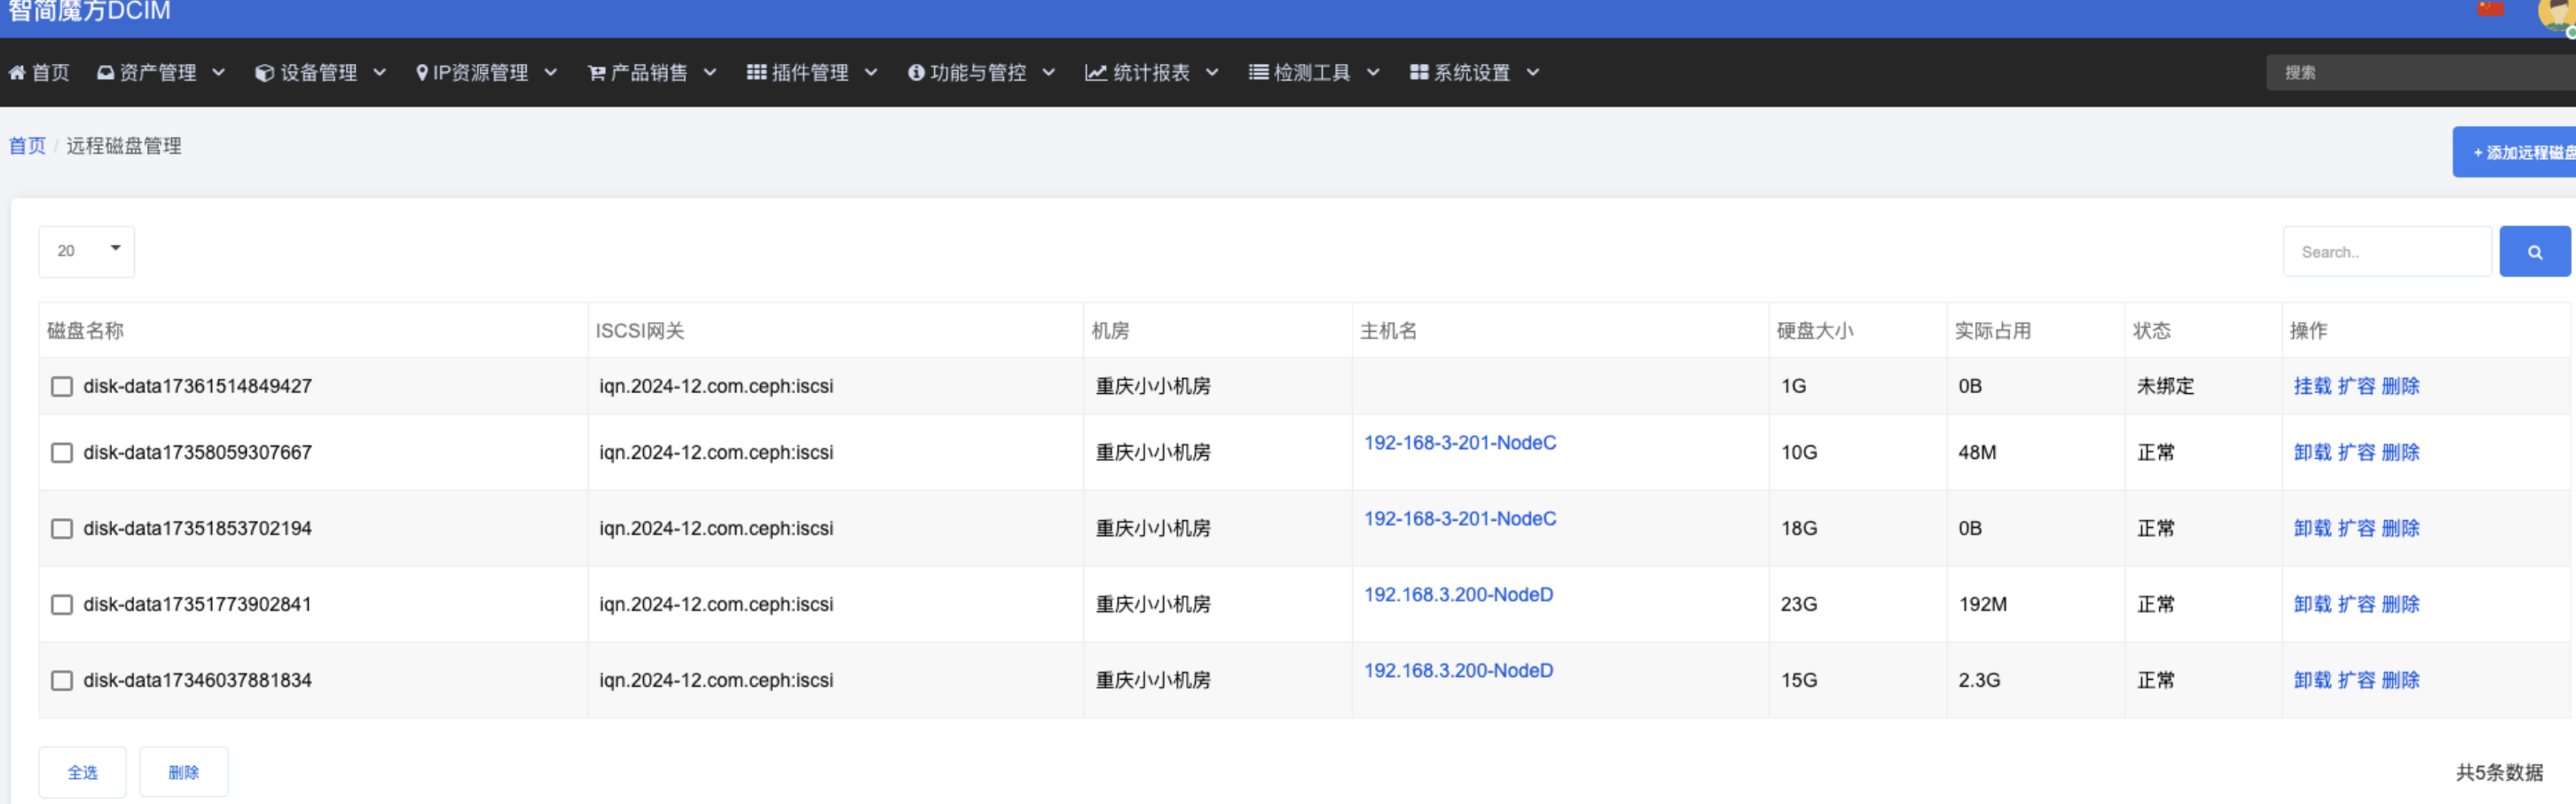Click the home icon in navigation bar
This screenshot has height=804, width=2576.
17,73
